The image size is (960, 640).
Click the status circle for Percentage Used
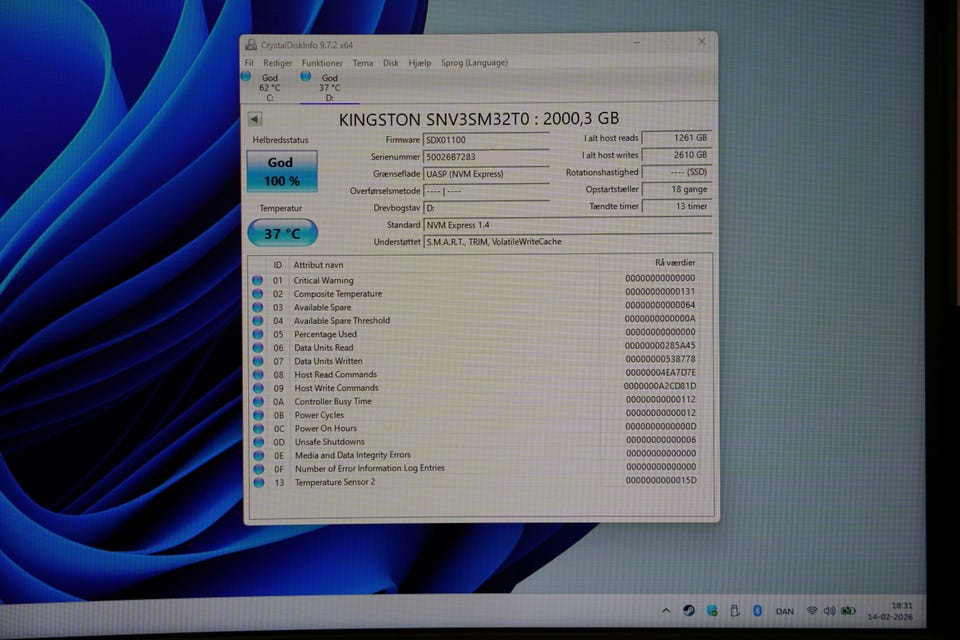coord(258,334)
